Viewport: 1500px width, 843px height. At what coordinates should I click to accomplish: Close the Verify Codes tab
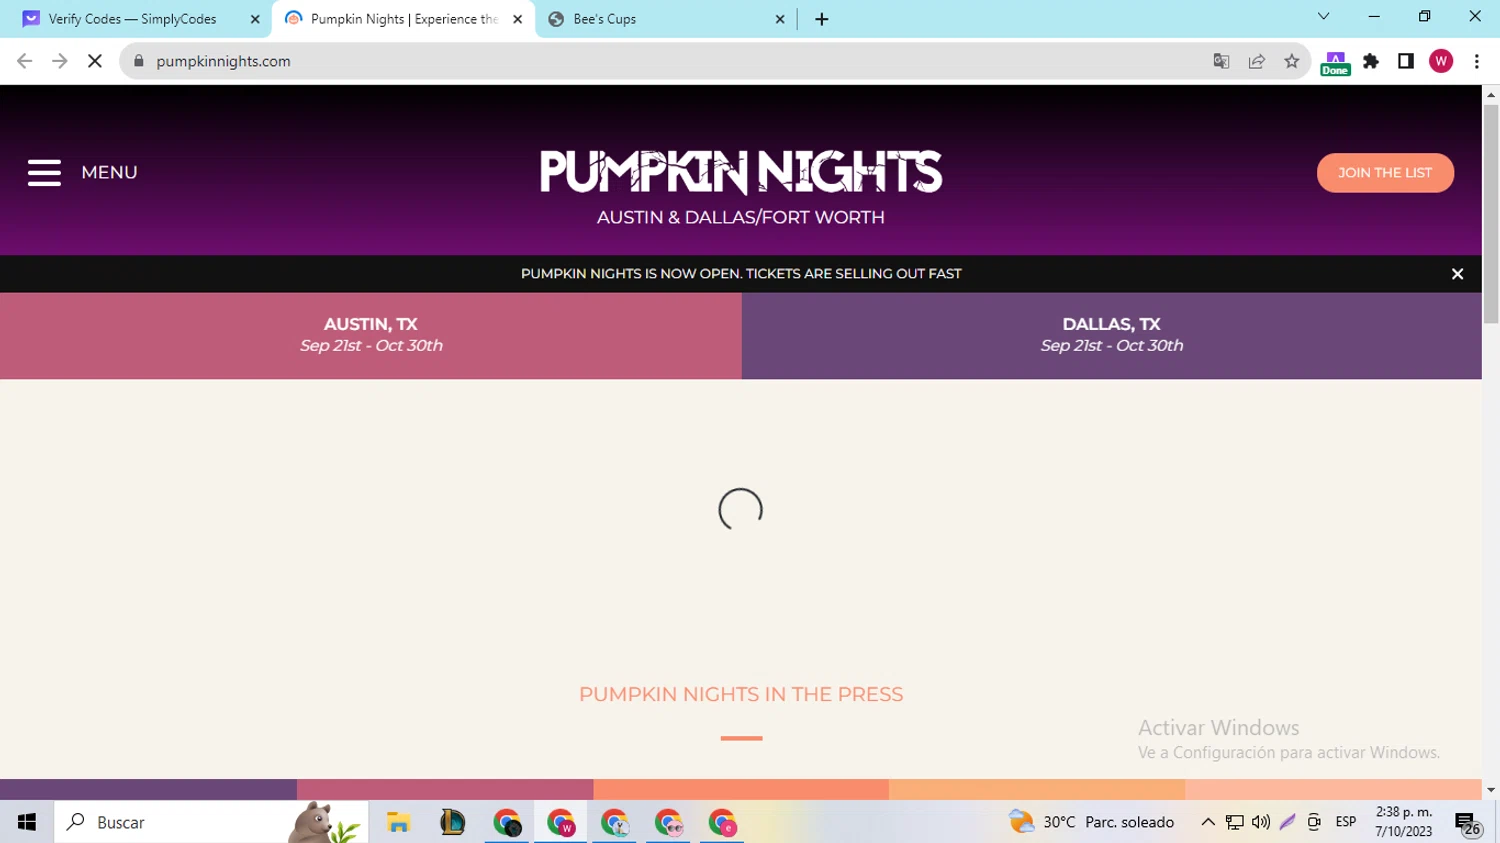(254, 19)
